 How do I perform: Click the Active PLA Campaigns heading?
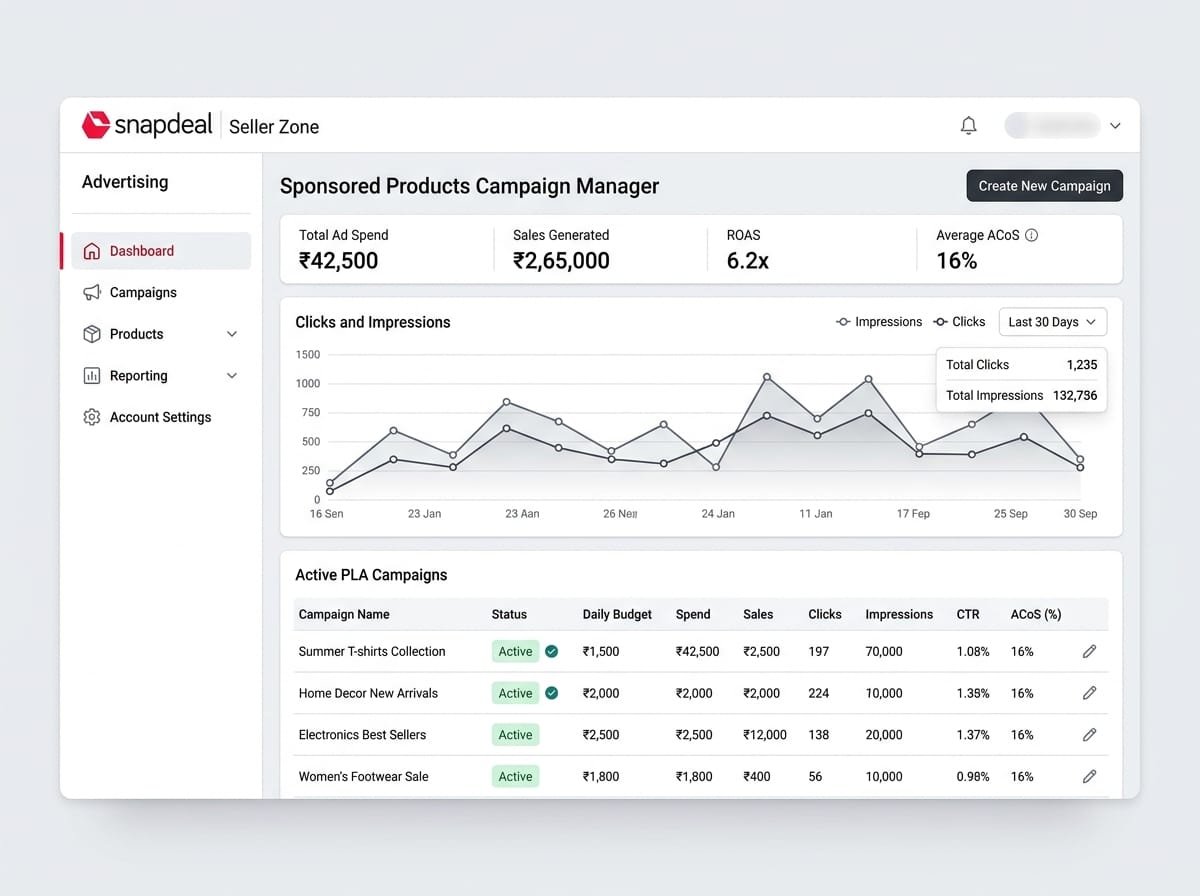371,575
